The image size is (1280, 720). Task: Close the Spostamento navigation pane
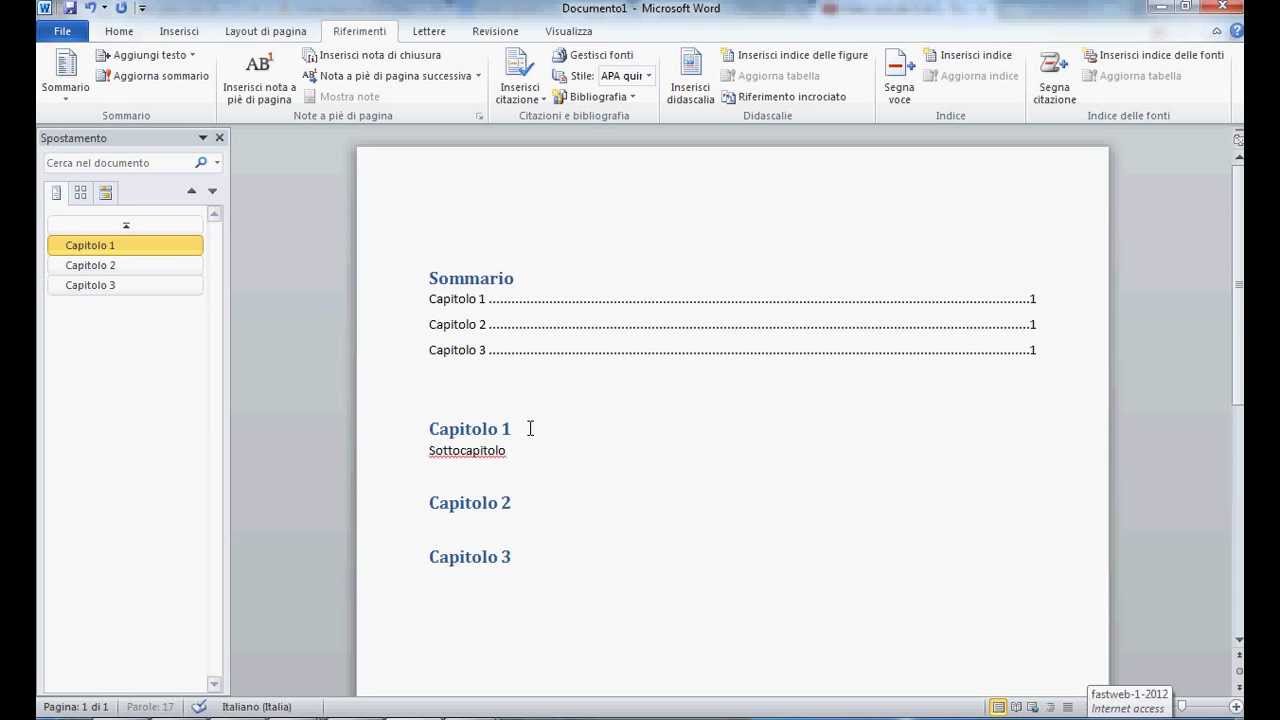tap(220, 138)
